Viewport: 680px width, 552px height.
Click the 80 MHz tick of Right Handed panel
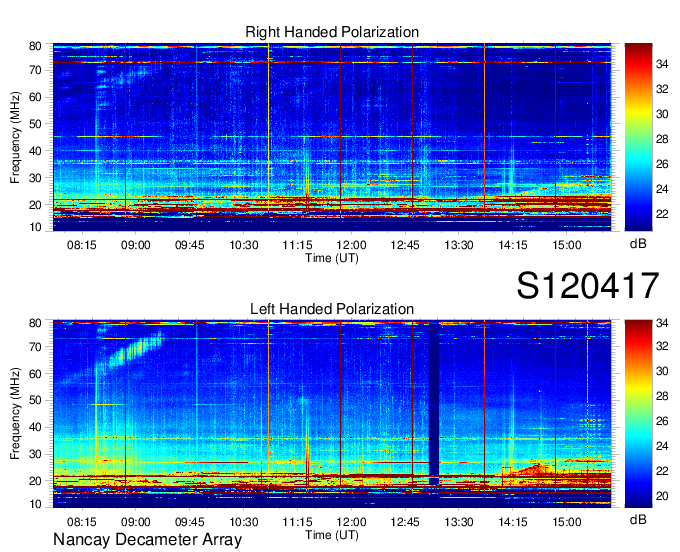35,46
